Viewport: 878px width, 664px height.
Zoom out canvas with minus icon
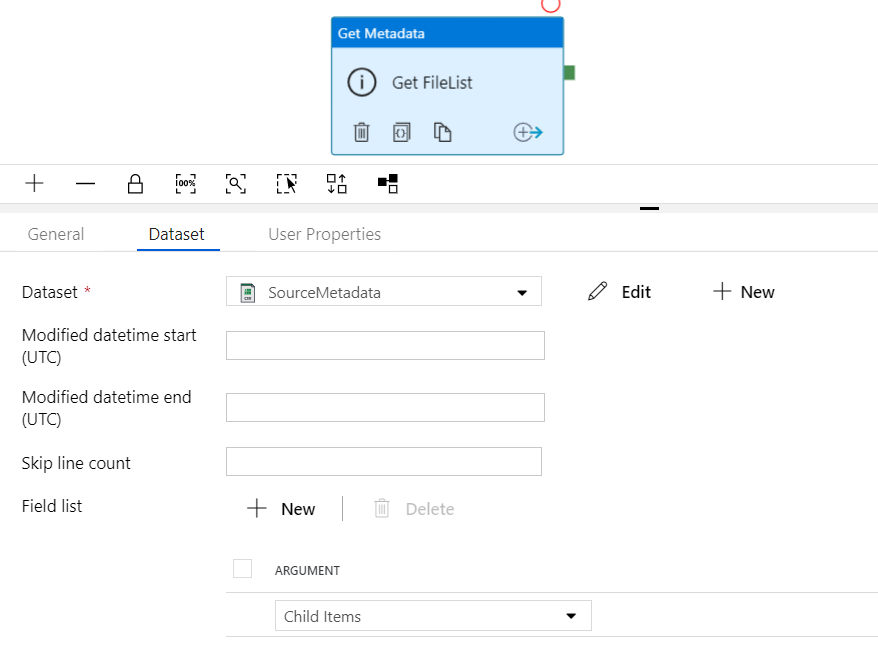click(85, 183)
